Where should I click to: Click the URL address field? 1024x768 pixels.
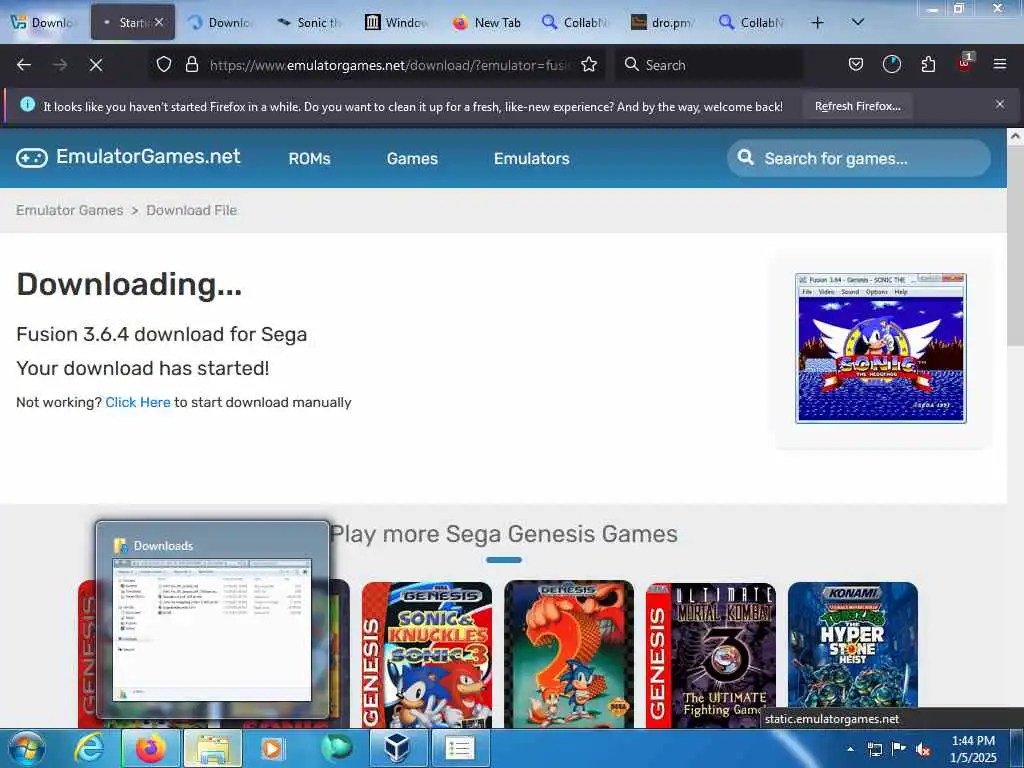[389, 65]
